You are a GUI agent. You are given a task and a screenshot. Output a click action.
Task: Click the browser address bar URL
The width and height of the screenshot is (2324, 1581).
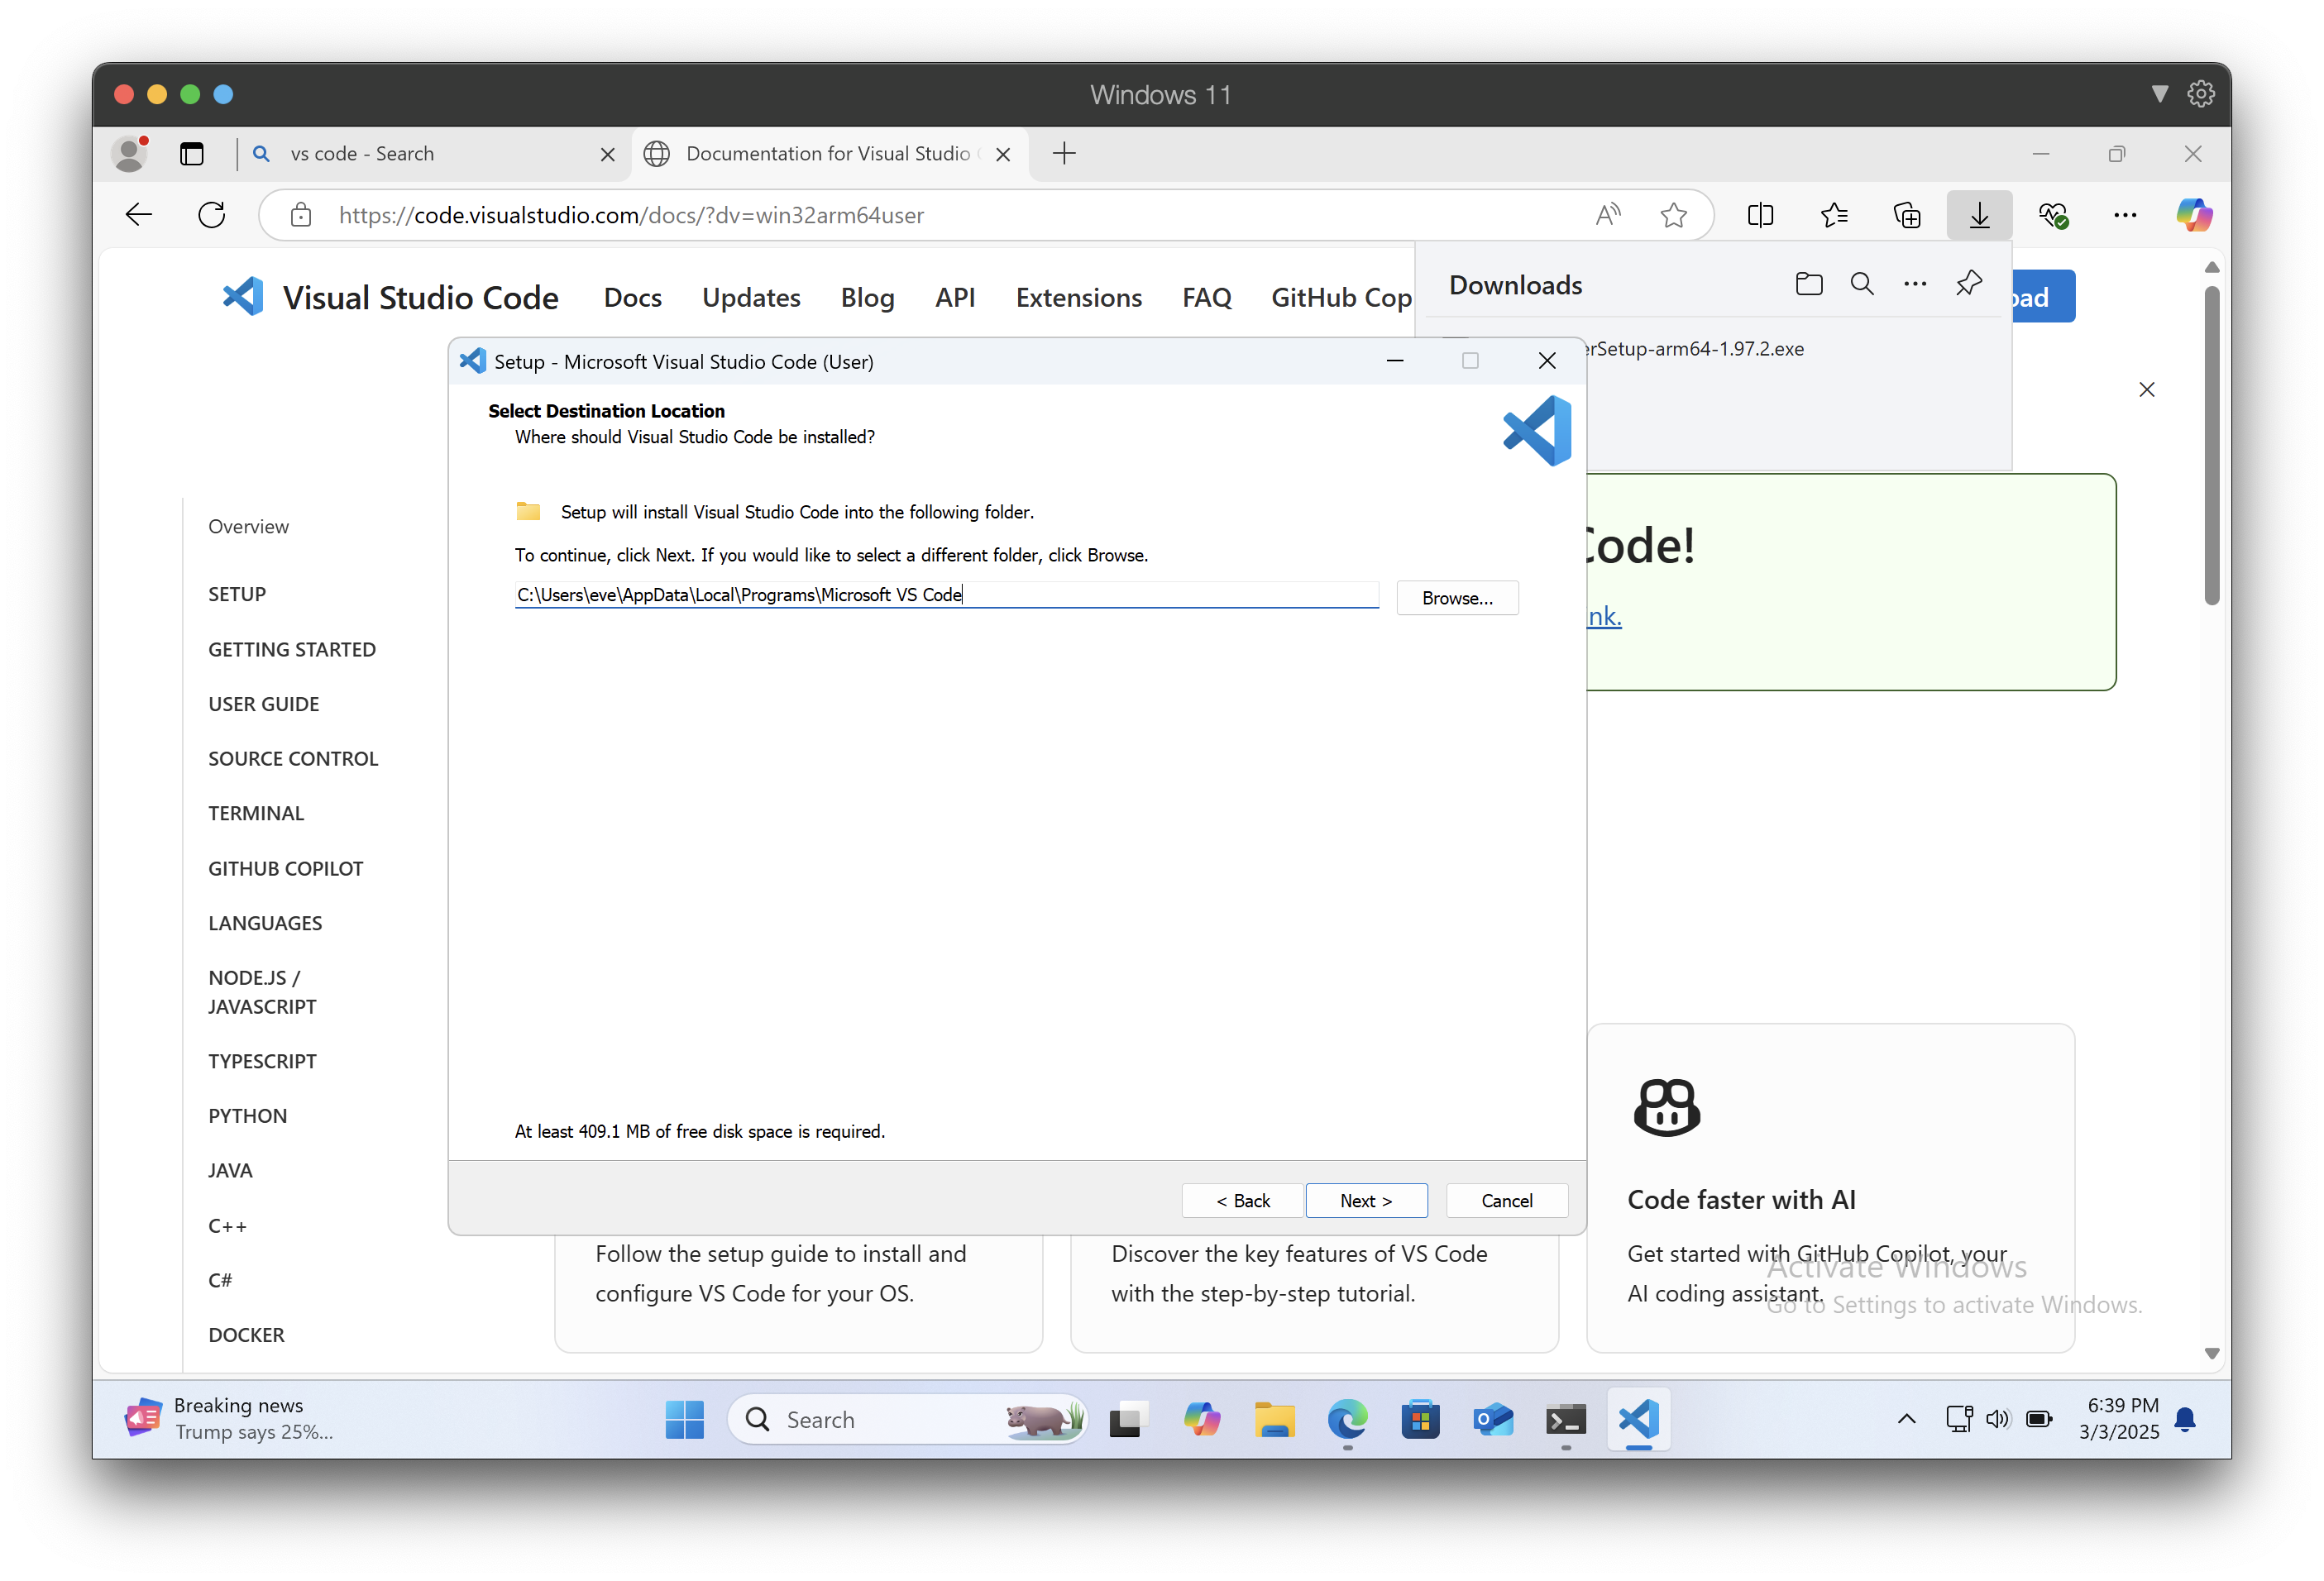pos(631,215)
